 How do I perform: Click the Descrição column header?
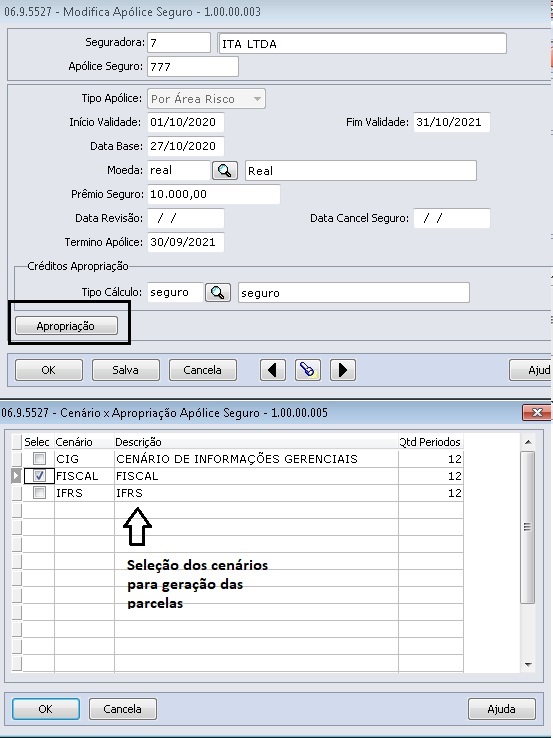pyautogui.click(x=256, y=442)
